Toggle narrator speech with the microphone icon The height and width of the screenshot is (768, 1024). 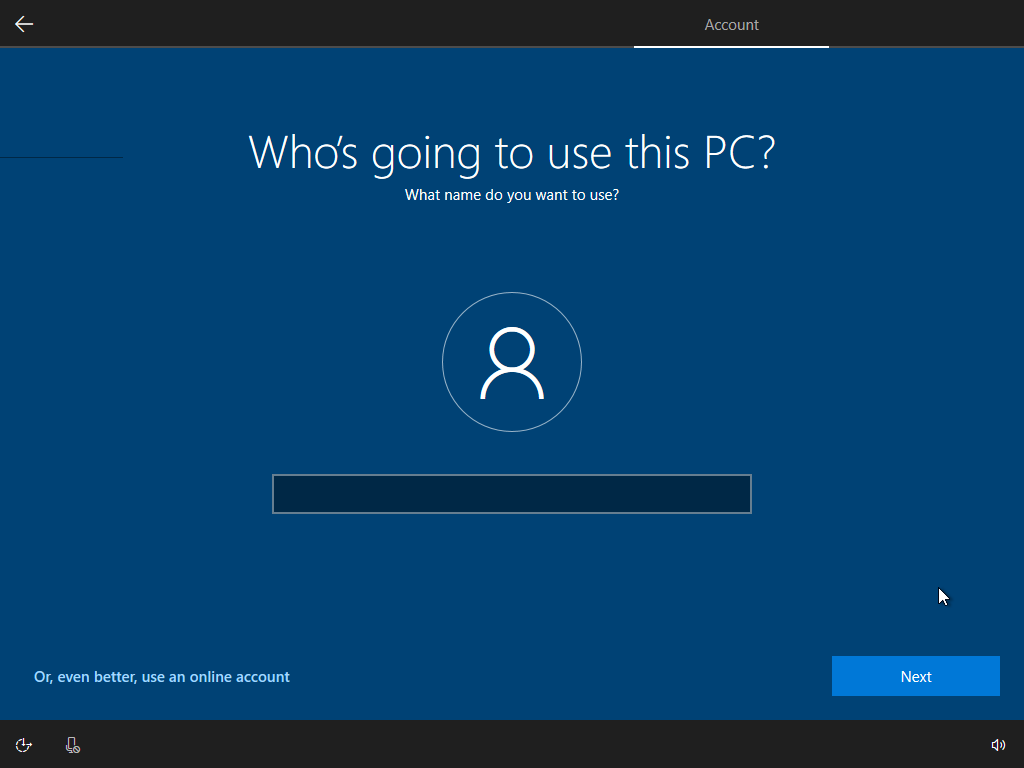pyautogui.click(x=71, y=744)
